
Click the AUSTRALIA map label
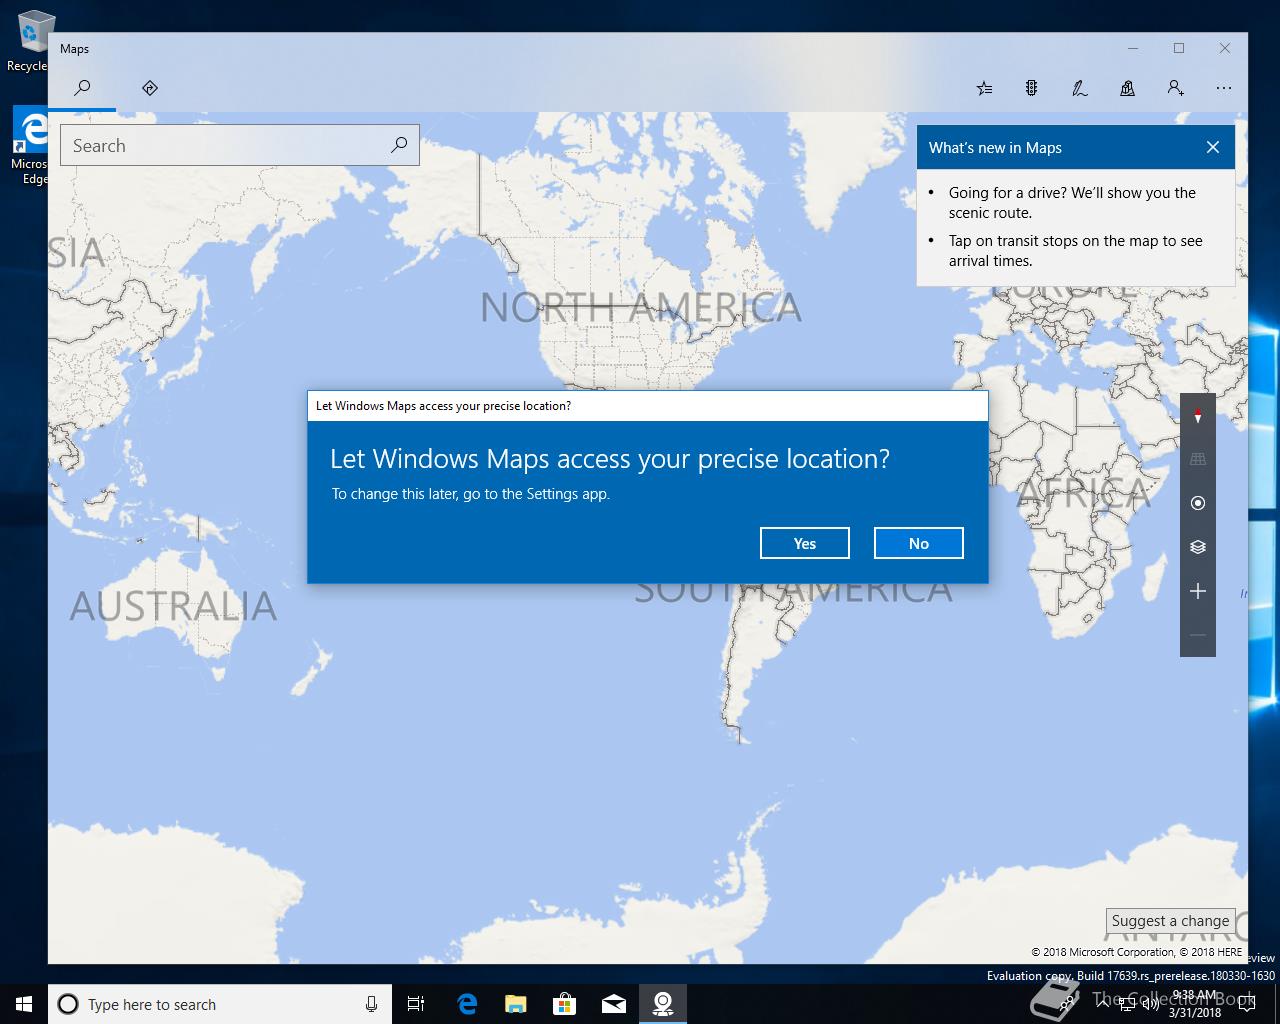[x=173, y=606]
